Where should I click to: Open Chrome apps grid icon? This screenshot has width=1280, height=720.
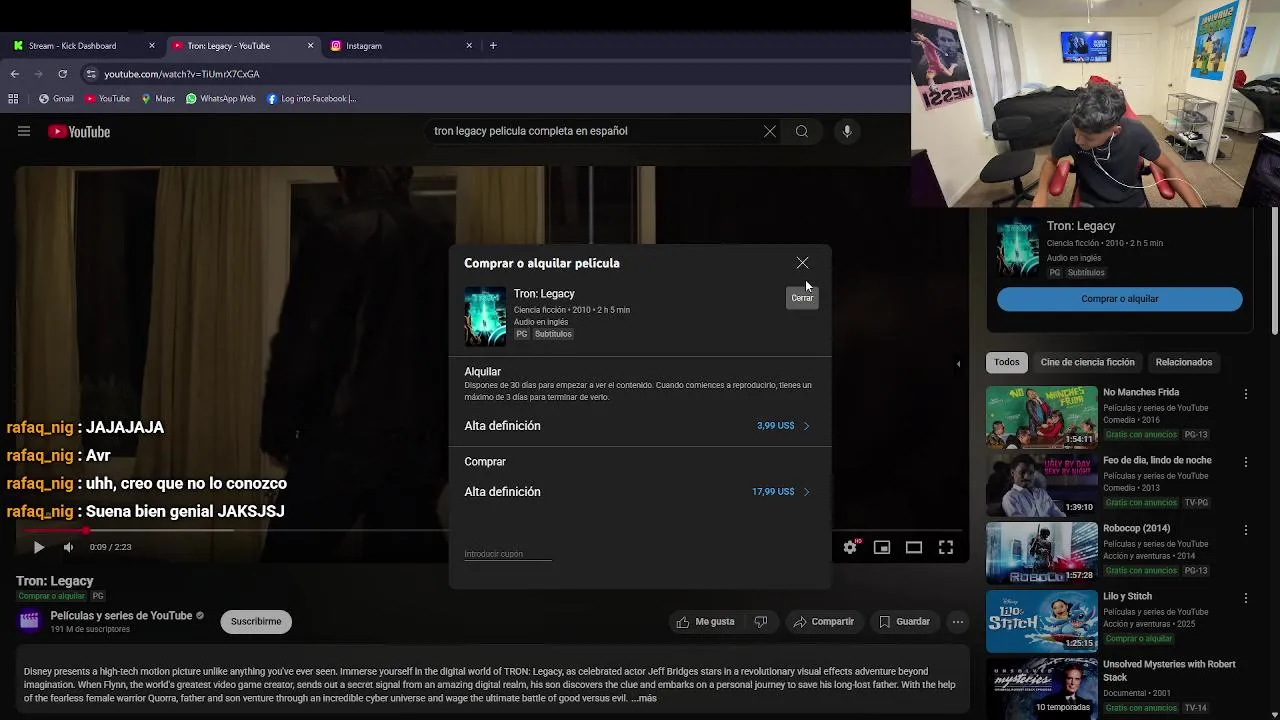coord(13,99)
